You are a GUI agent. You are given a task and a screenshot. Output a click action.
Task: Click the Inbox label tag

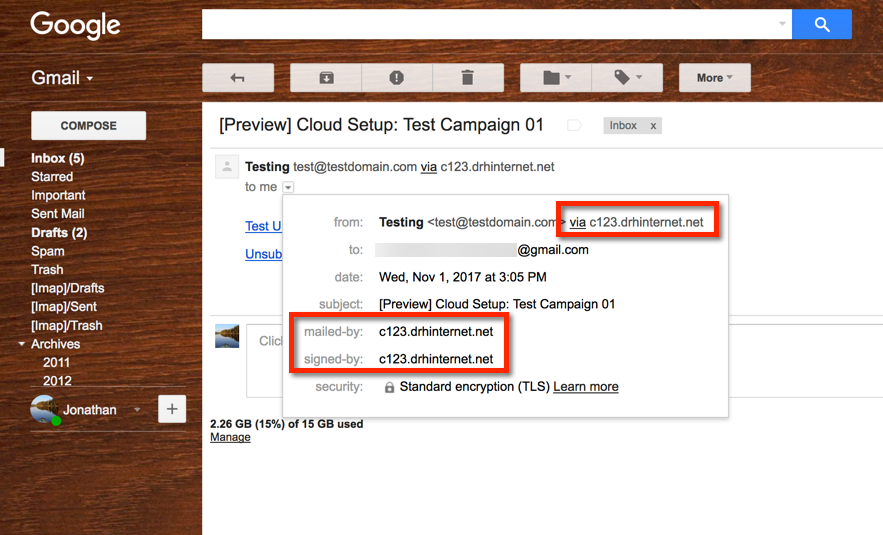623,126
